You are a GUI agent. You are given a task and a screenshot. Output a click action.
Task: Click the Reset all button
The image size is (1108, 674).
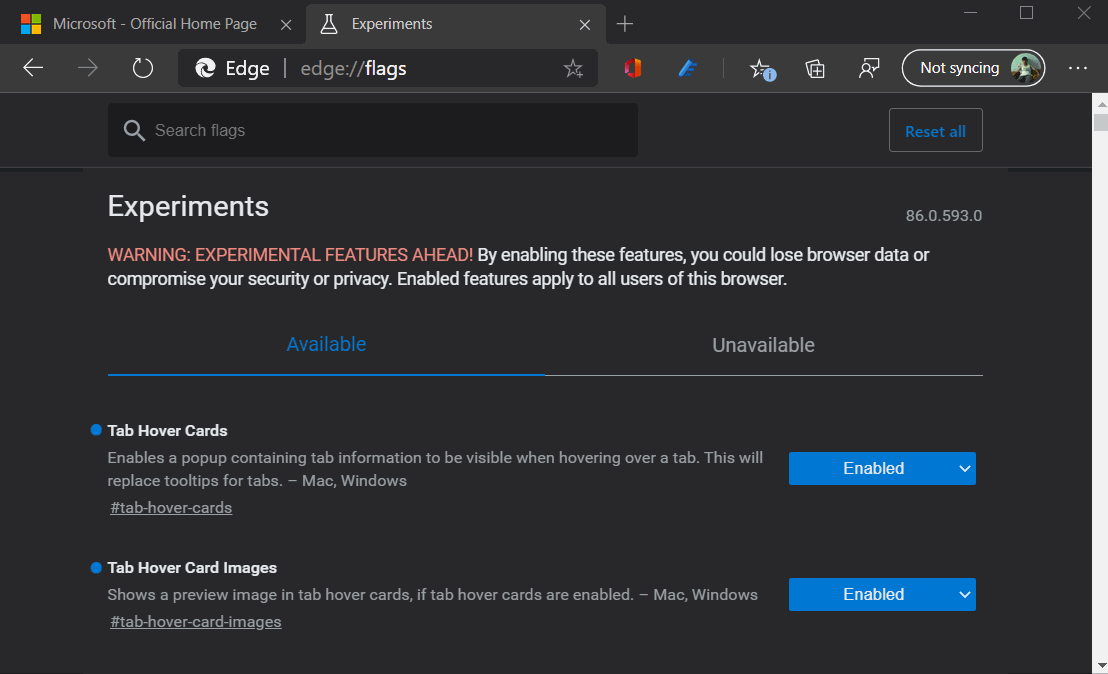(x=936, y=131)
